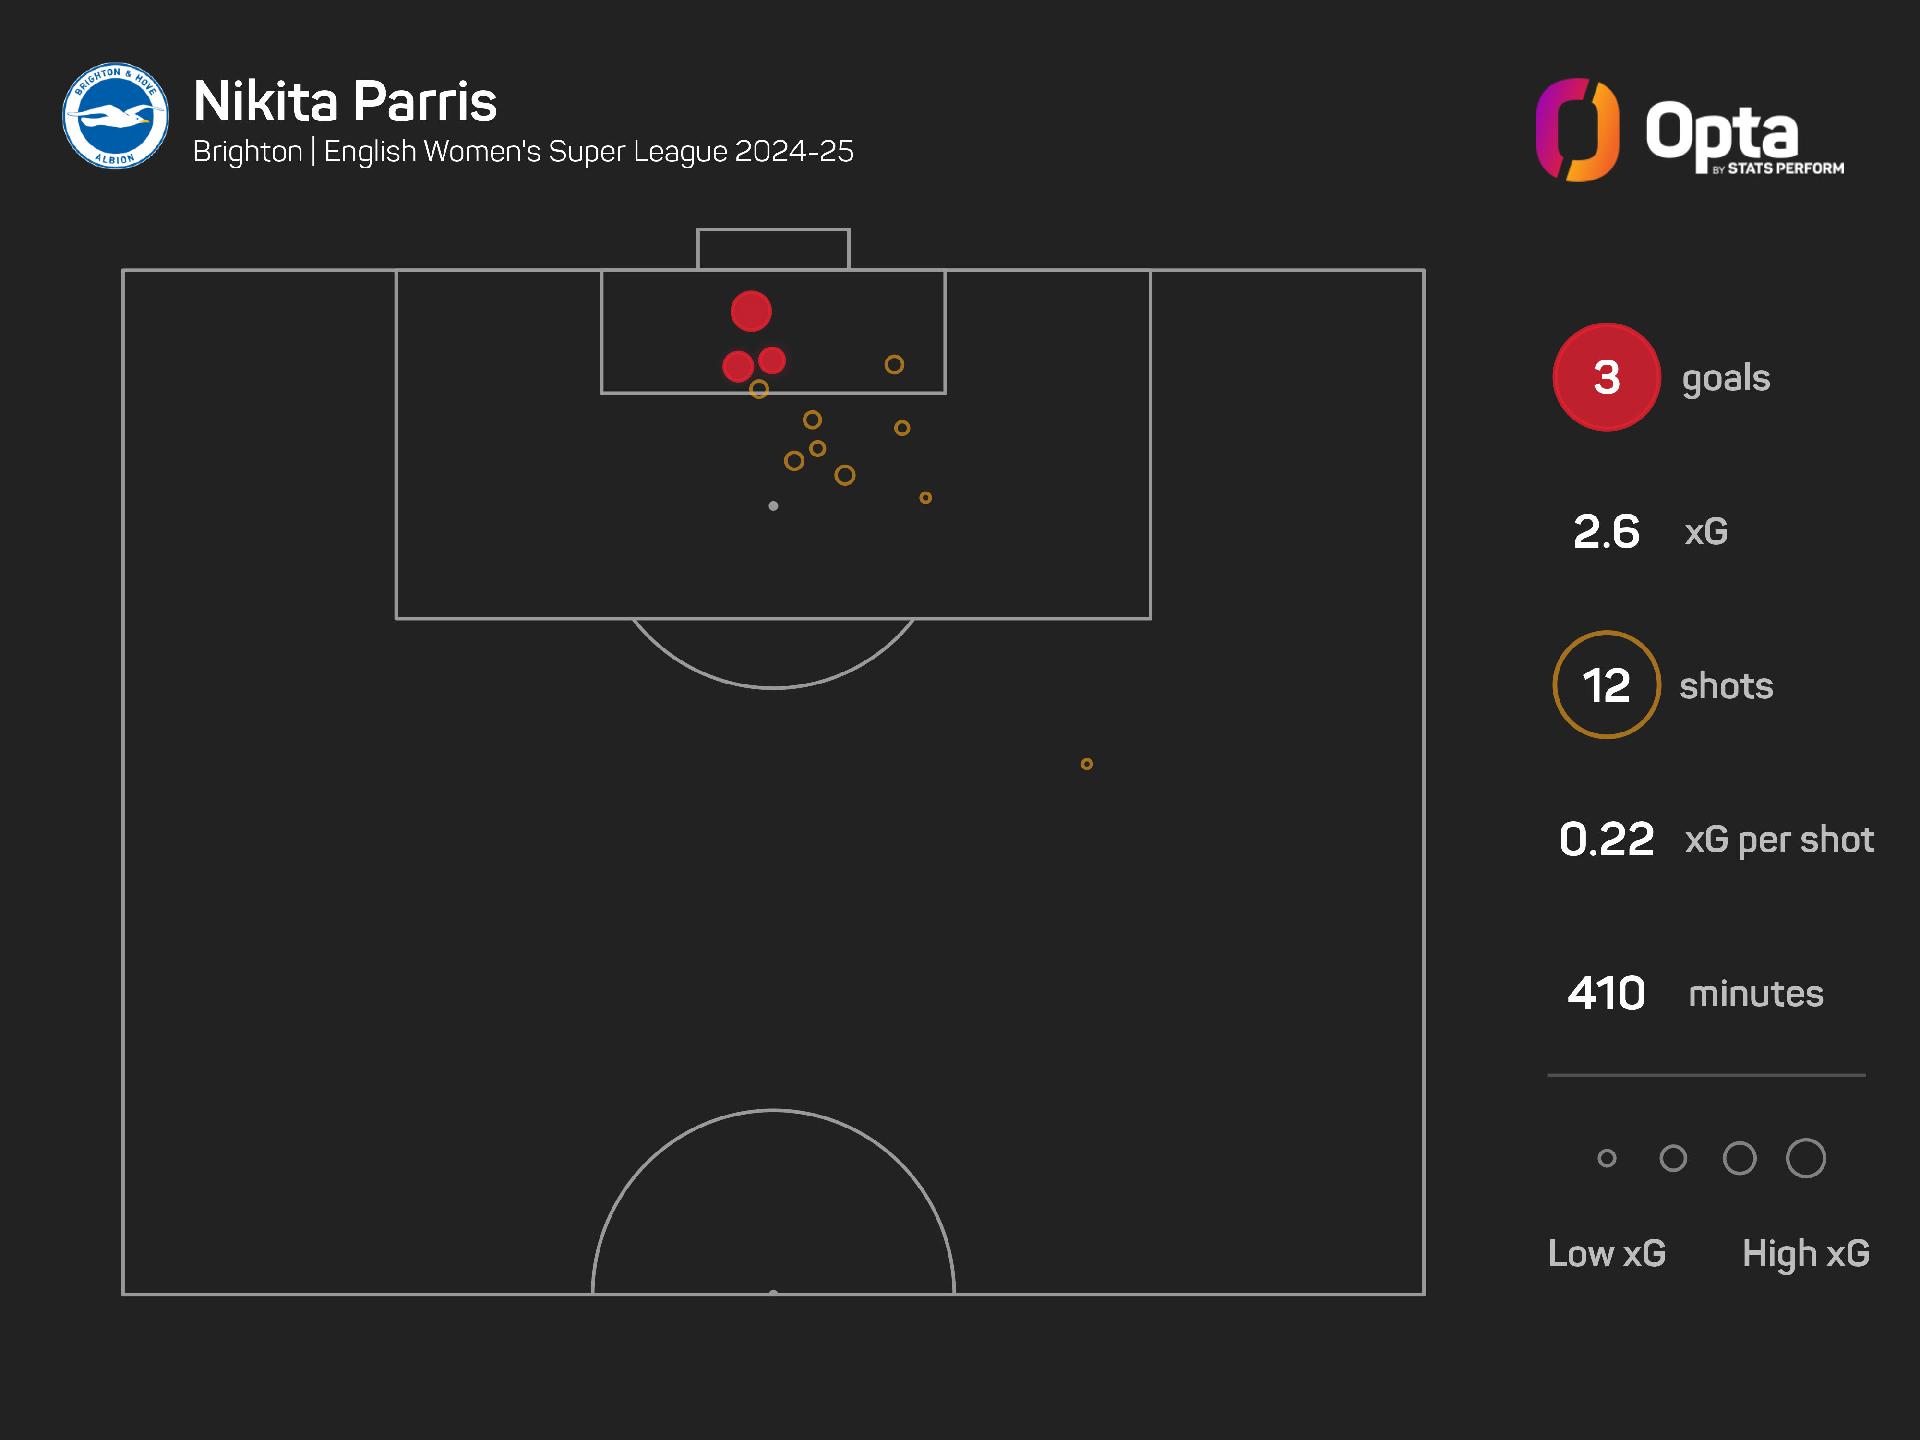Click the largest High xG legend circle

[1806, 1158]
